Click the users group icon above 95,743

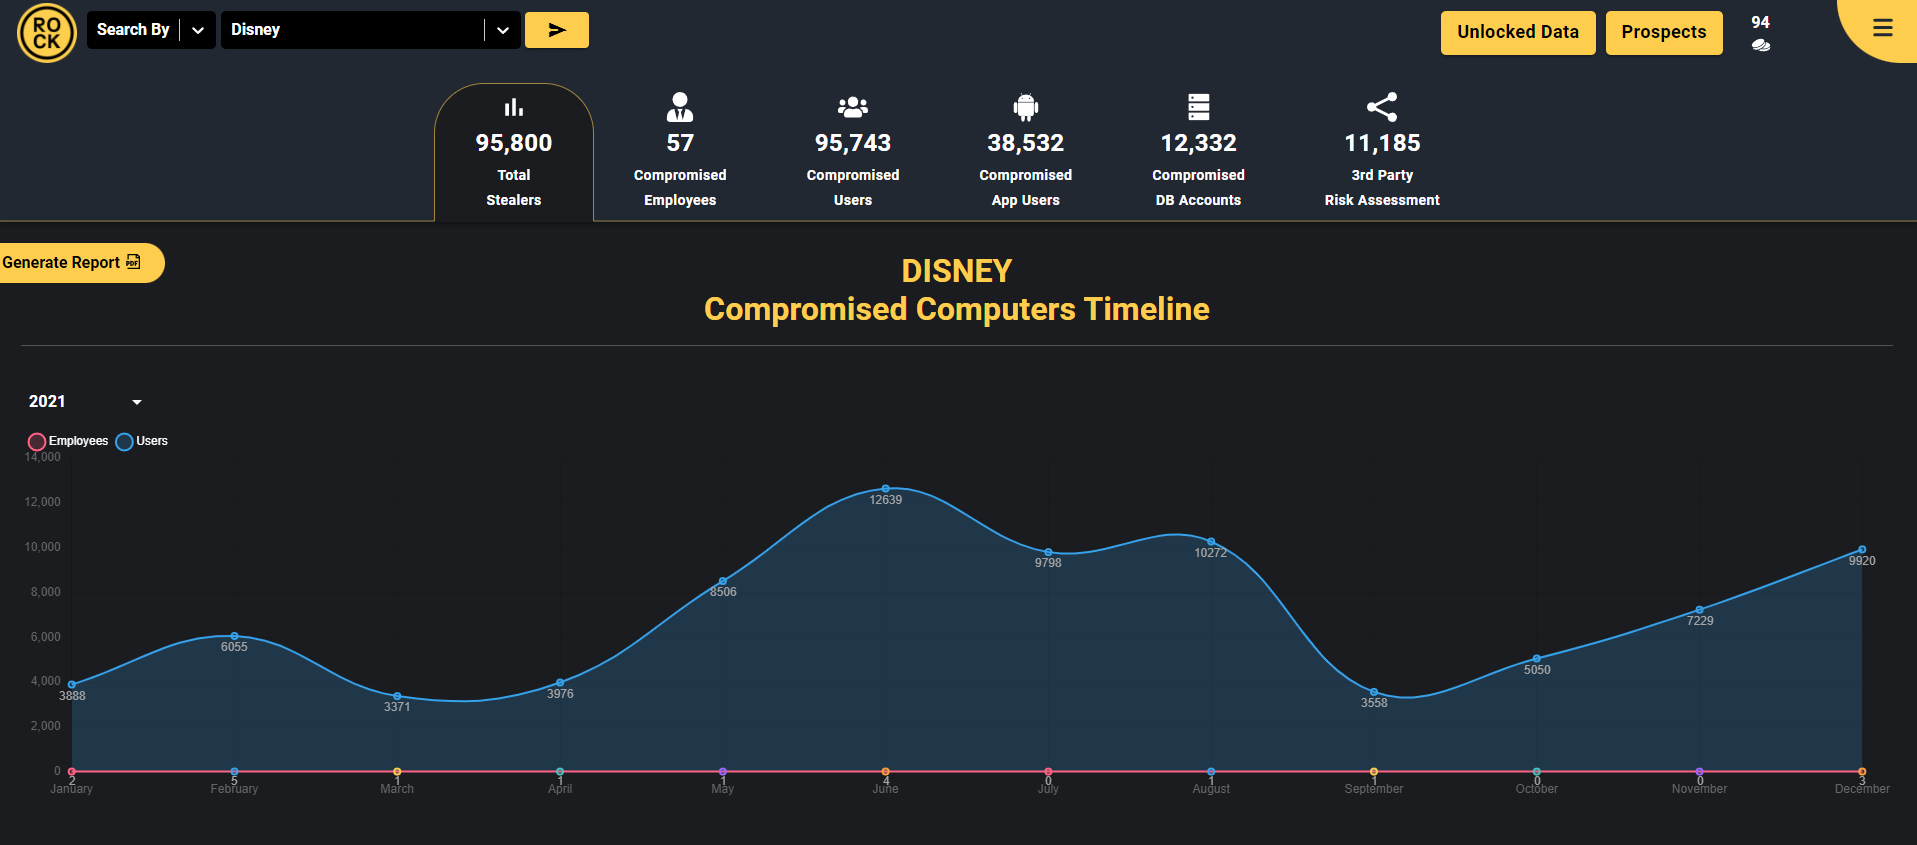853,107
